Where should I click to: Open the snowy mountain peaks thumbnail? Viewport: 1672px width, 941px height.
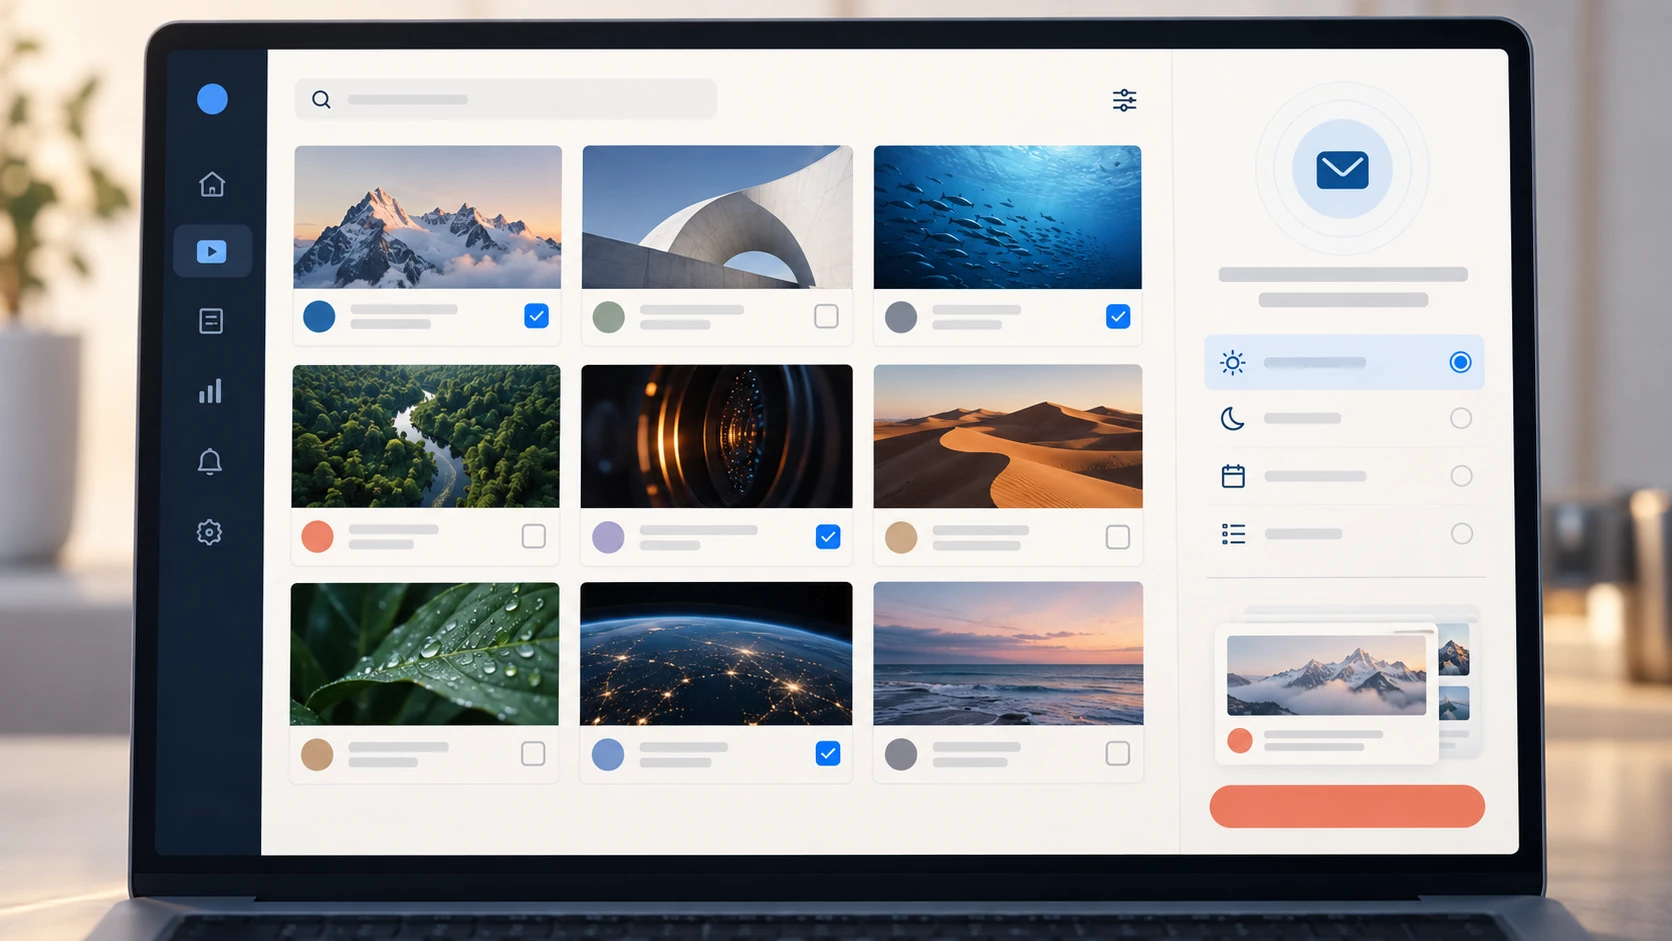(428, 217)
